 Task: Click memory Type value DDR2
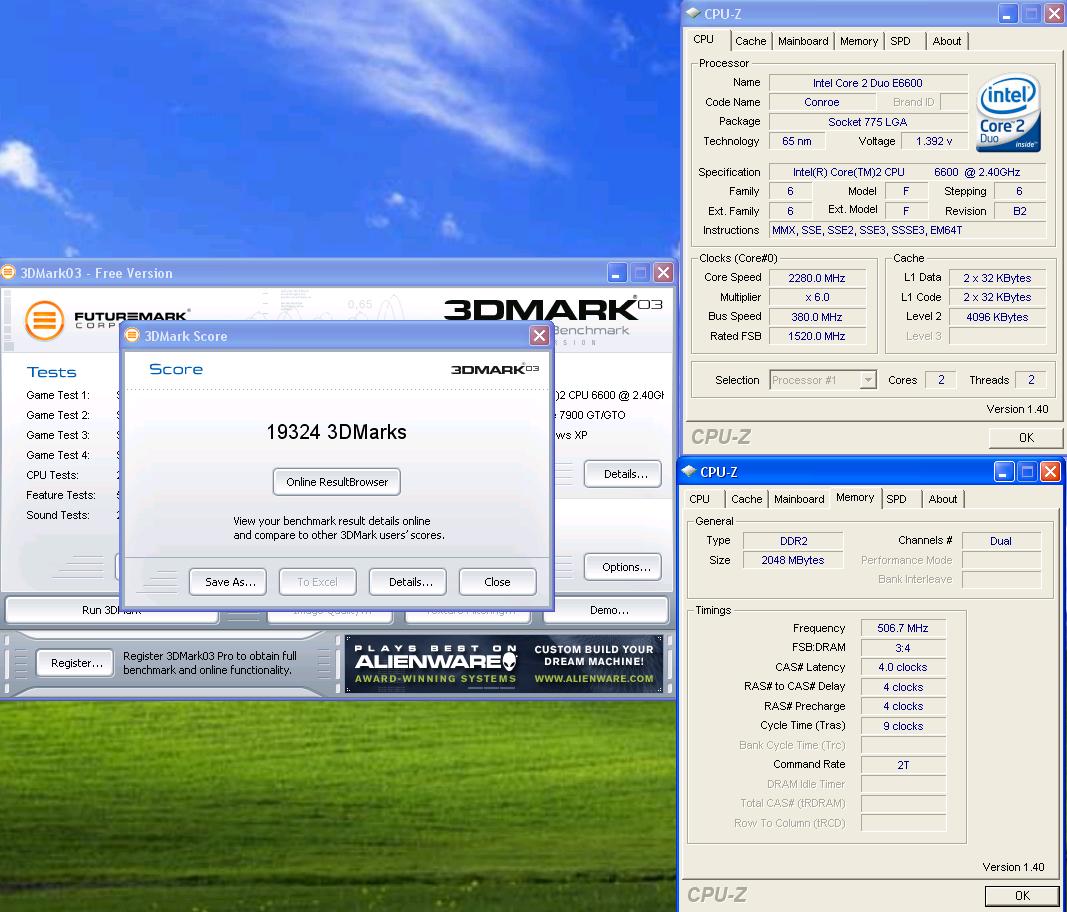click(x=793, y=541)
